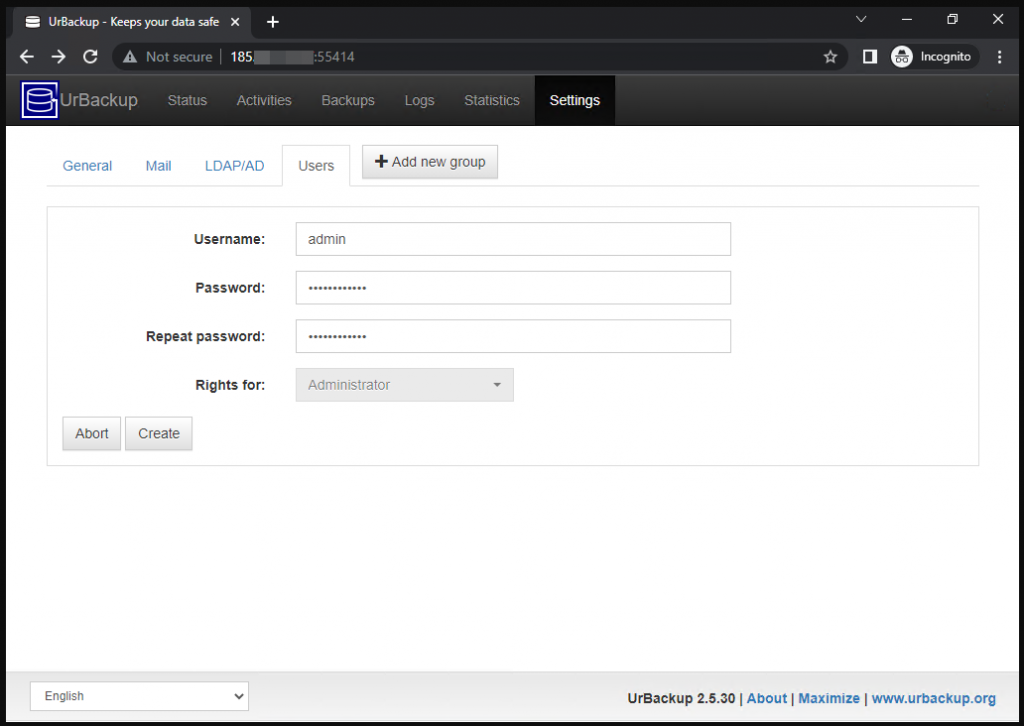Focus the Username input field

click(512, 239)
